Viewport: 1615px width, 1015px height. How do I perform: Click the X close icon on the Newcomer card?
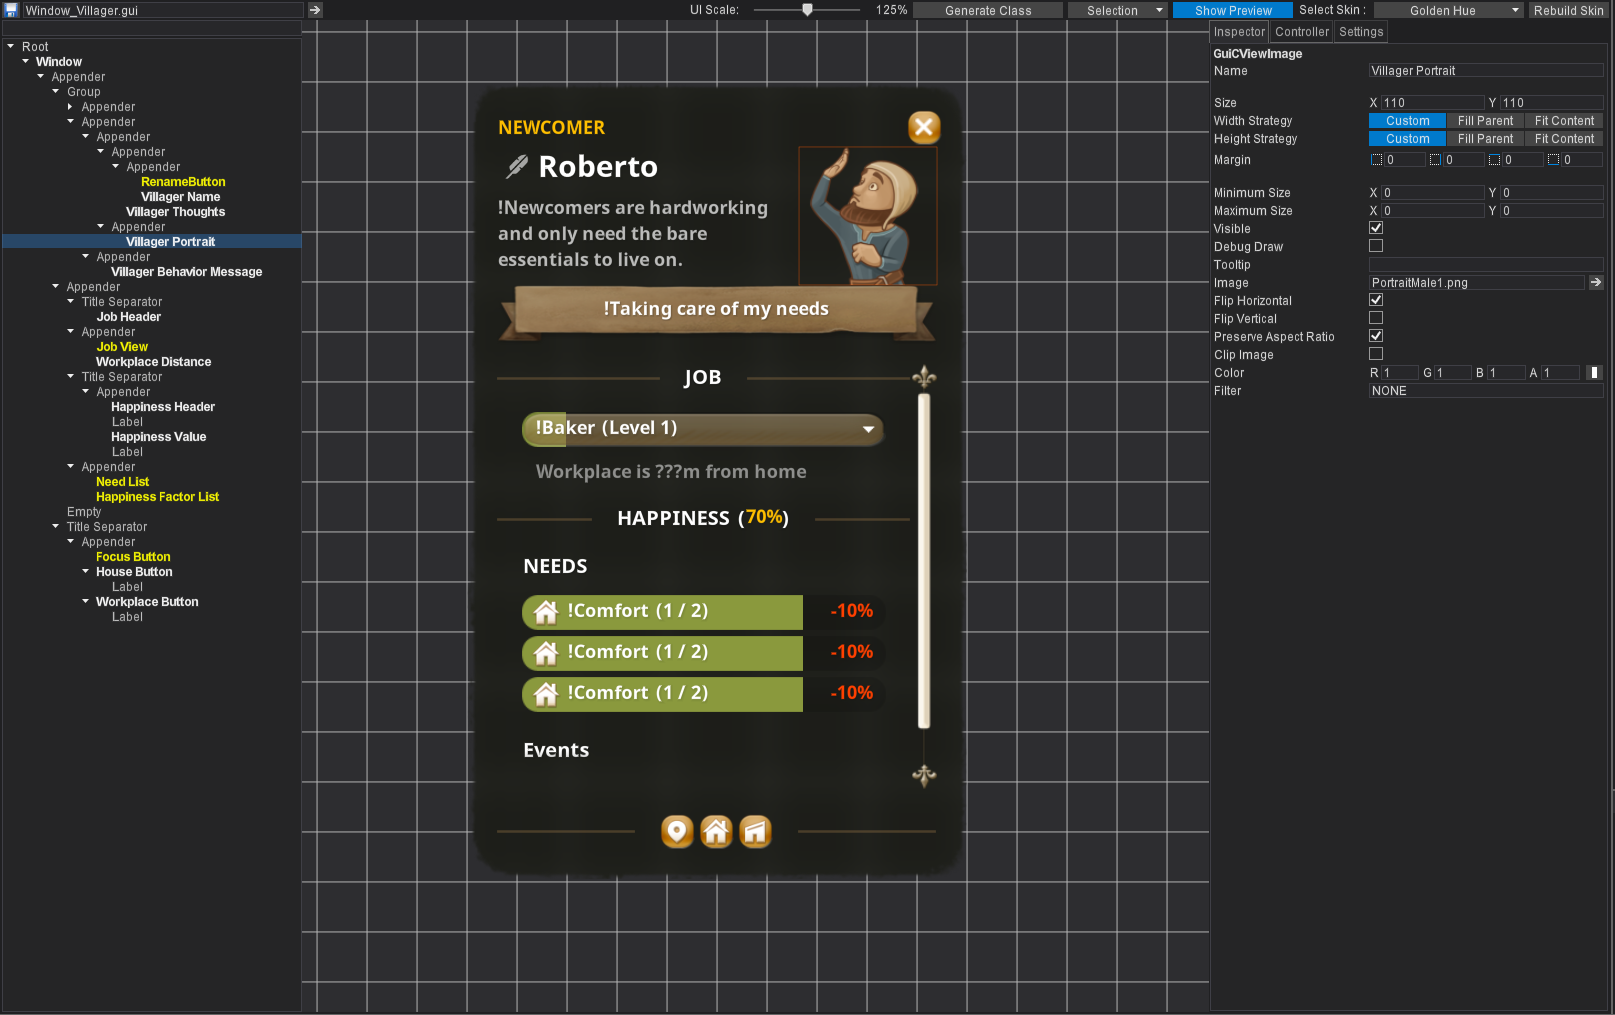(923, 127)
